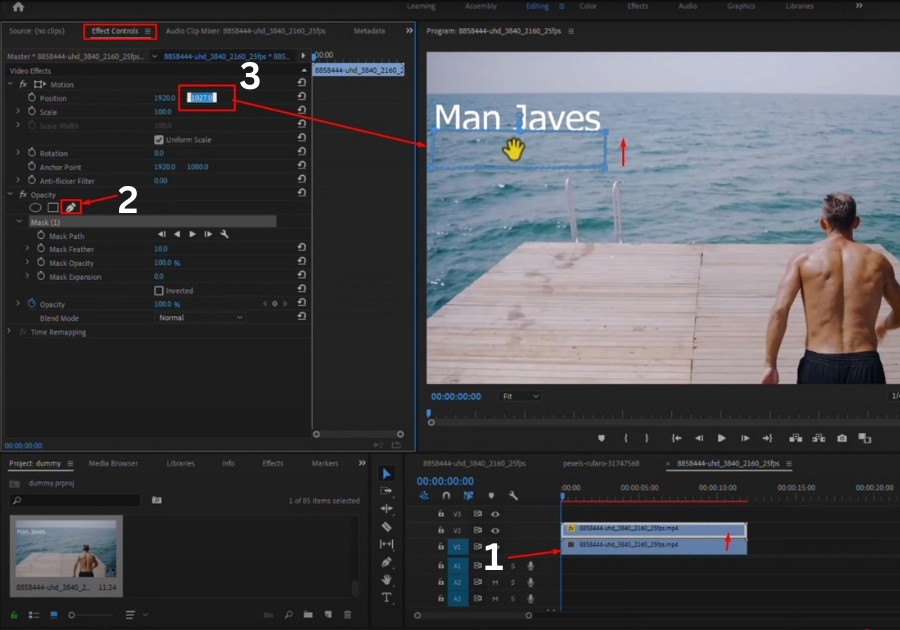Toggle animation stopwatch for Opacity
Screen dimensions: 900x630
32,304
